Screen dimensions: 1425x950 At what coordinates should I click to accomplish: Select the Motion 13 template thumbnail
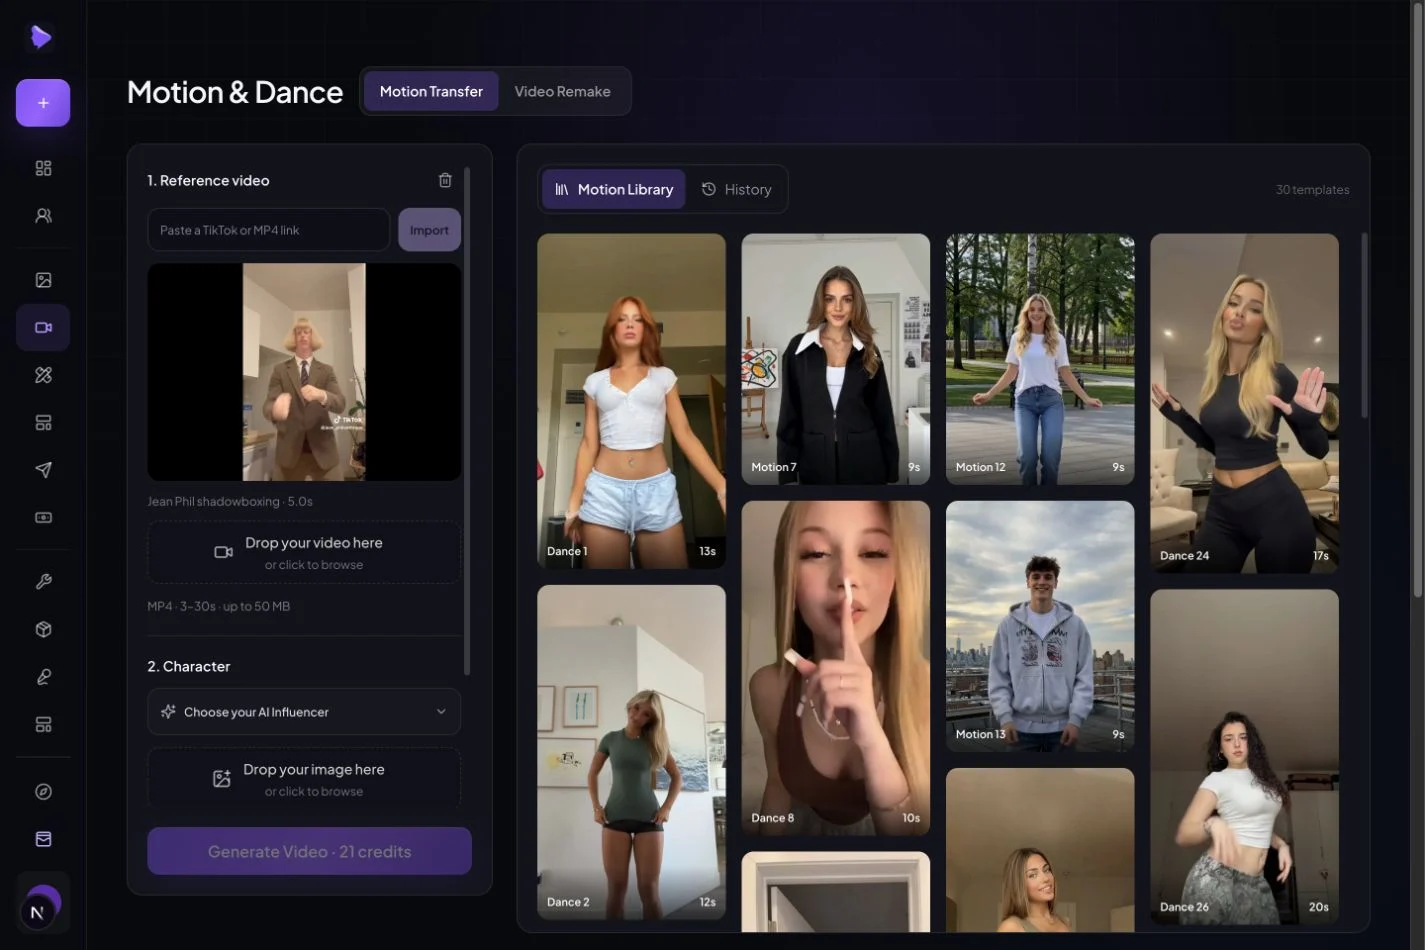point(1040,626)
